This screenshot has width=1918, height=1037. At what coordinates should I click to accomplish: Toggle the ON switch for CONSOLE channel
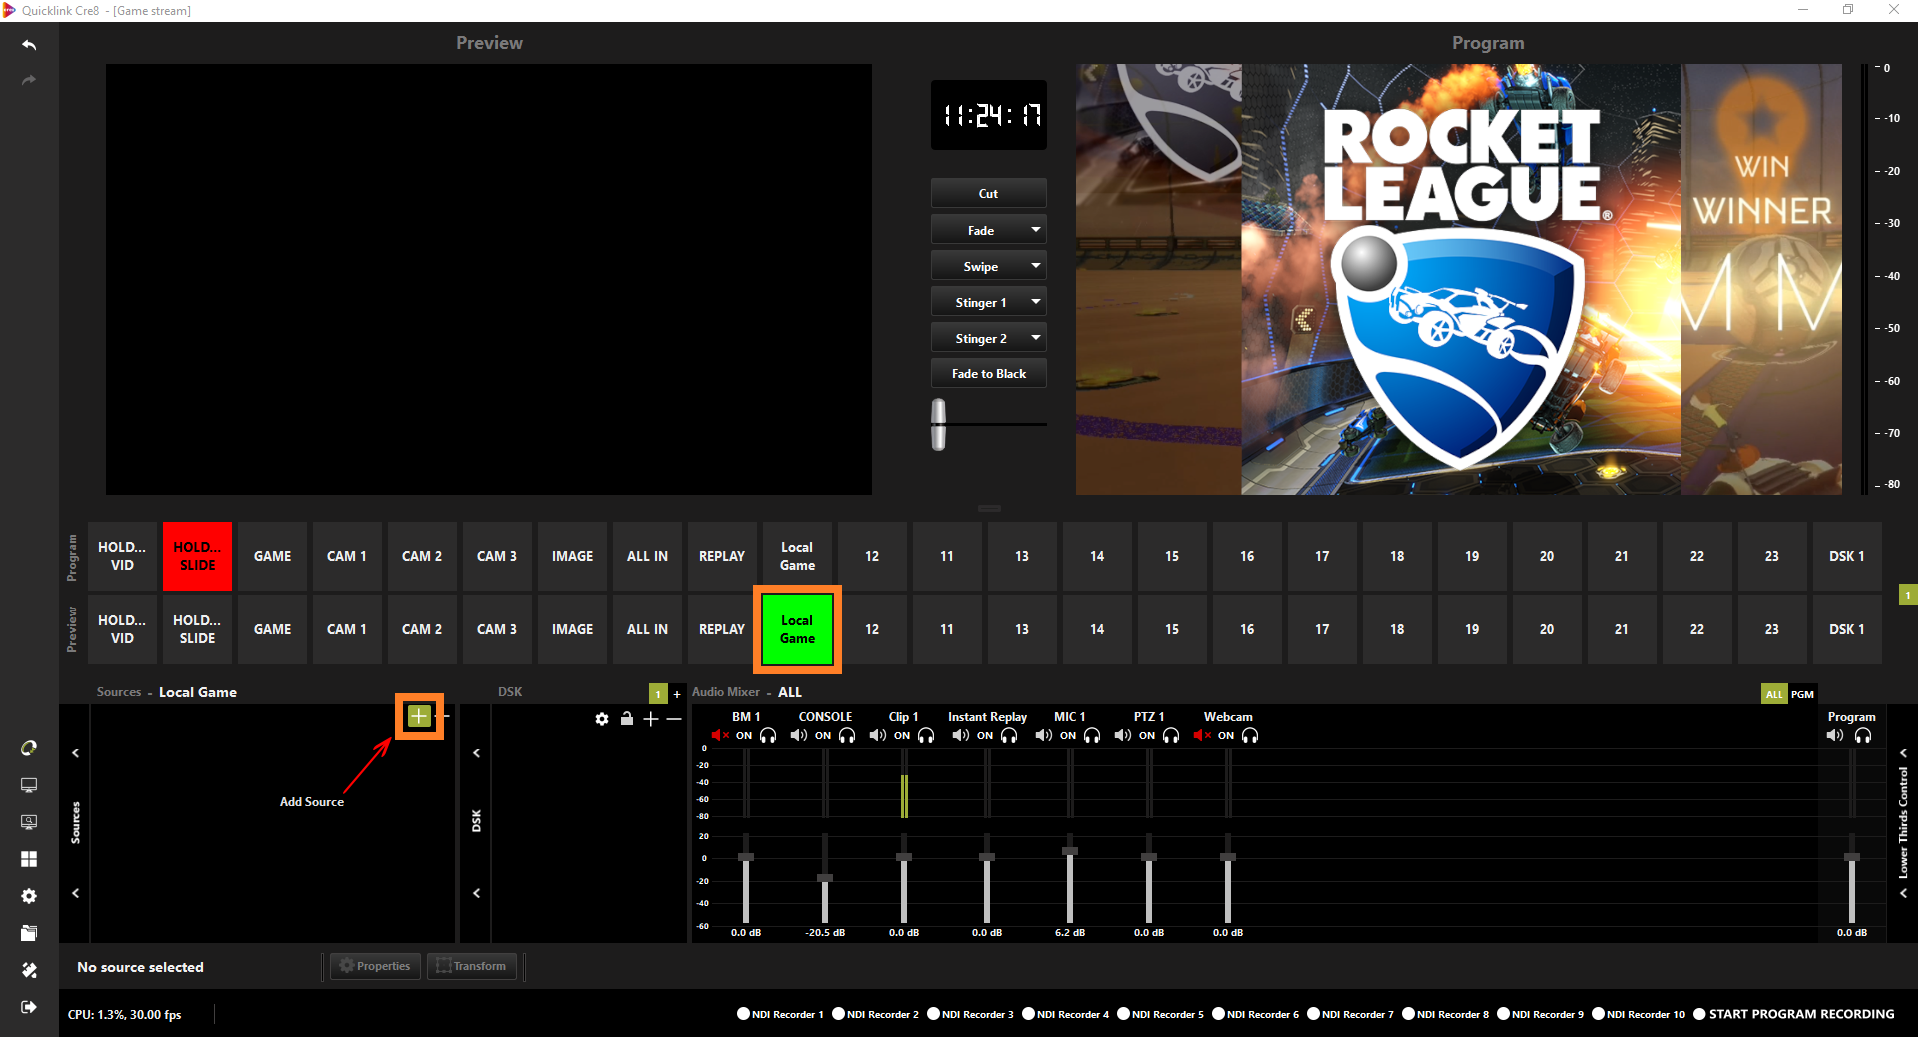pos(823,736)
